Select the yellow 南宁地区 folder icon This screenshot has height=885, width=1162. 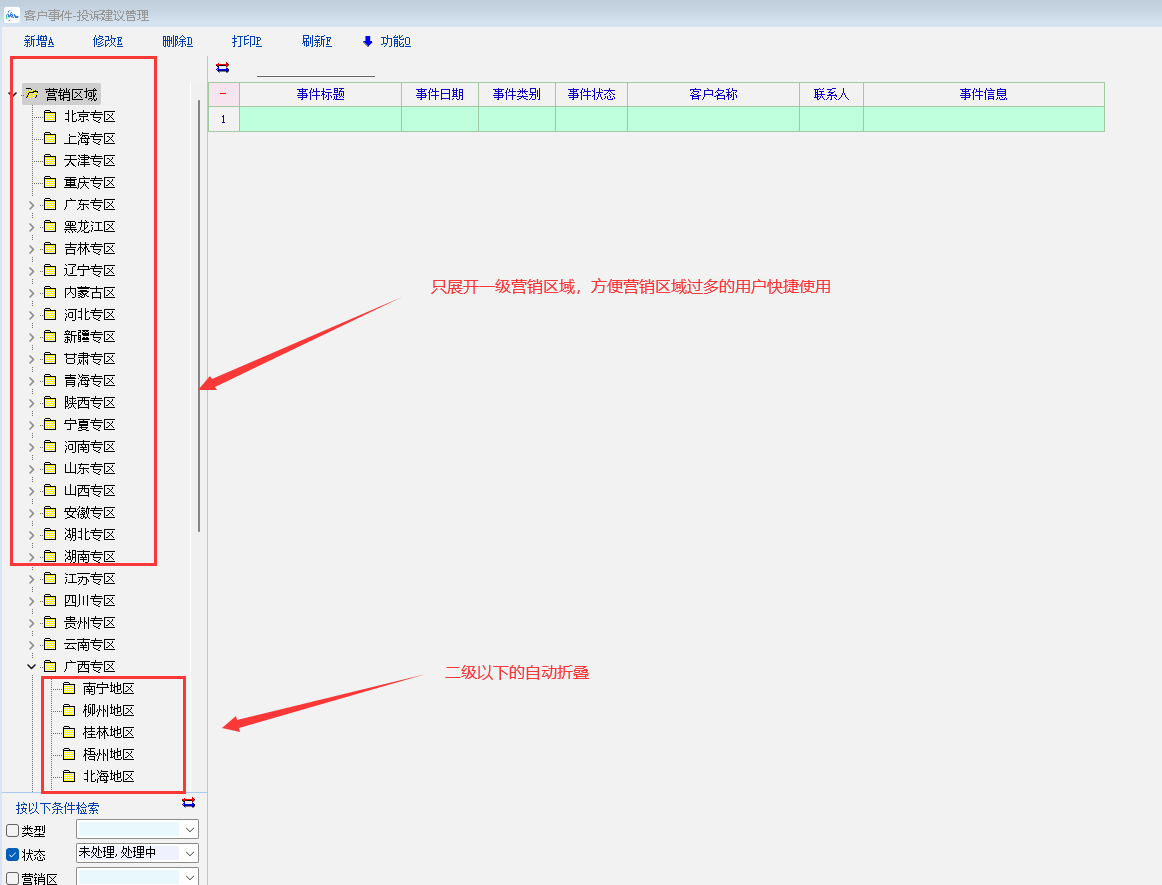[x=68, y=688]
